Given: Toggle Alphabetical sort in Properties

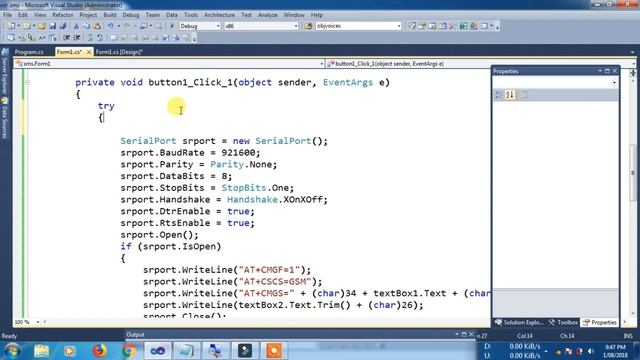Looking at the screenshot, I should [509, 95].
